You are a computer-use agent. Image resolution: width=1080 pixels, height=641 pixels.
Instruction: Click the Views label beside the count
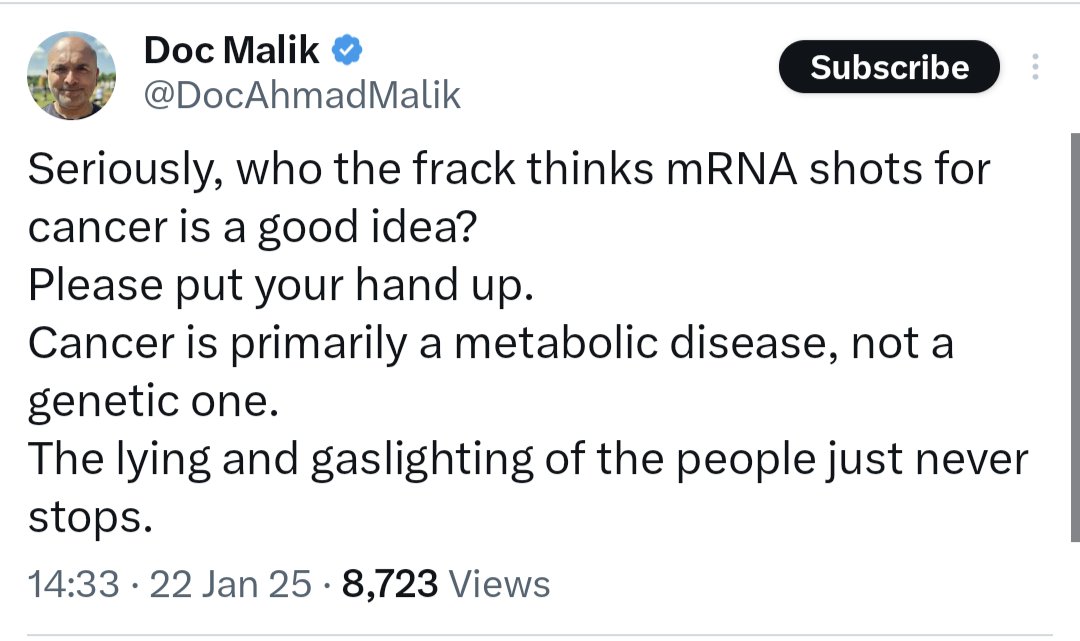[x=499, y=584]
